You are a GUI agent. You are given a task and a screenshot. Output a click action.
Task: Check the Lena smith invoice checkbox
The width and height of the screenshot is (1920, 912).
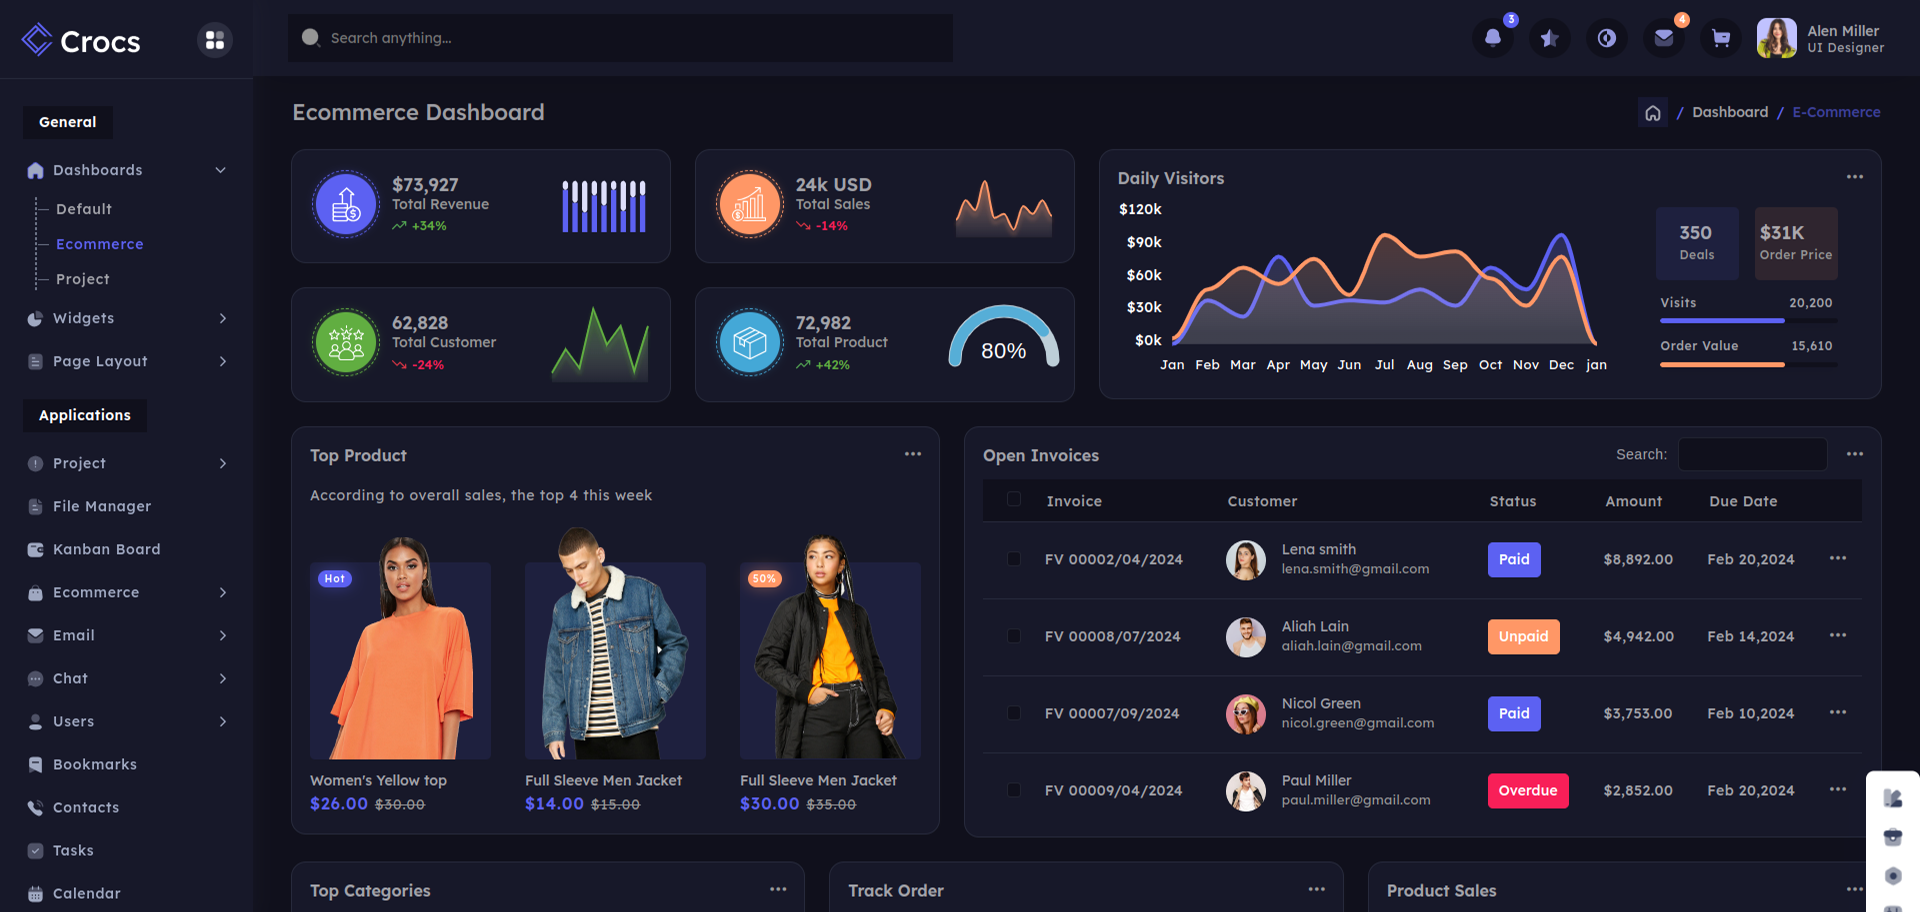[x=1014, y=559]
